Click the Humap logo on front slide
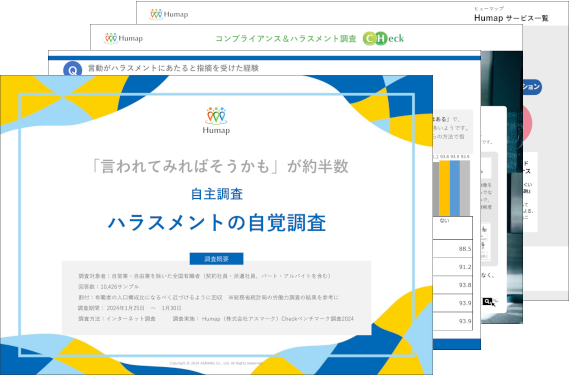This screenshot has width=570, height=375. [x=216, y=121]
